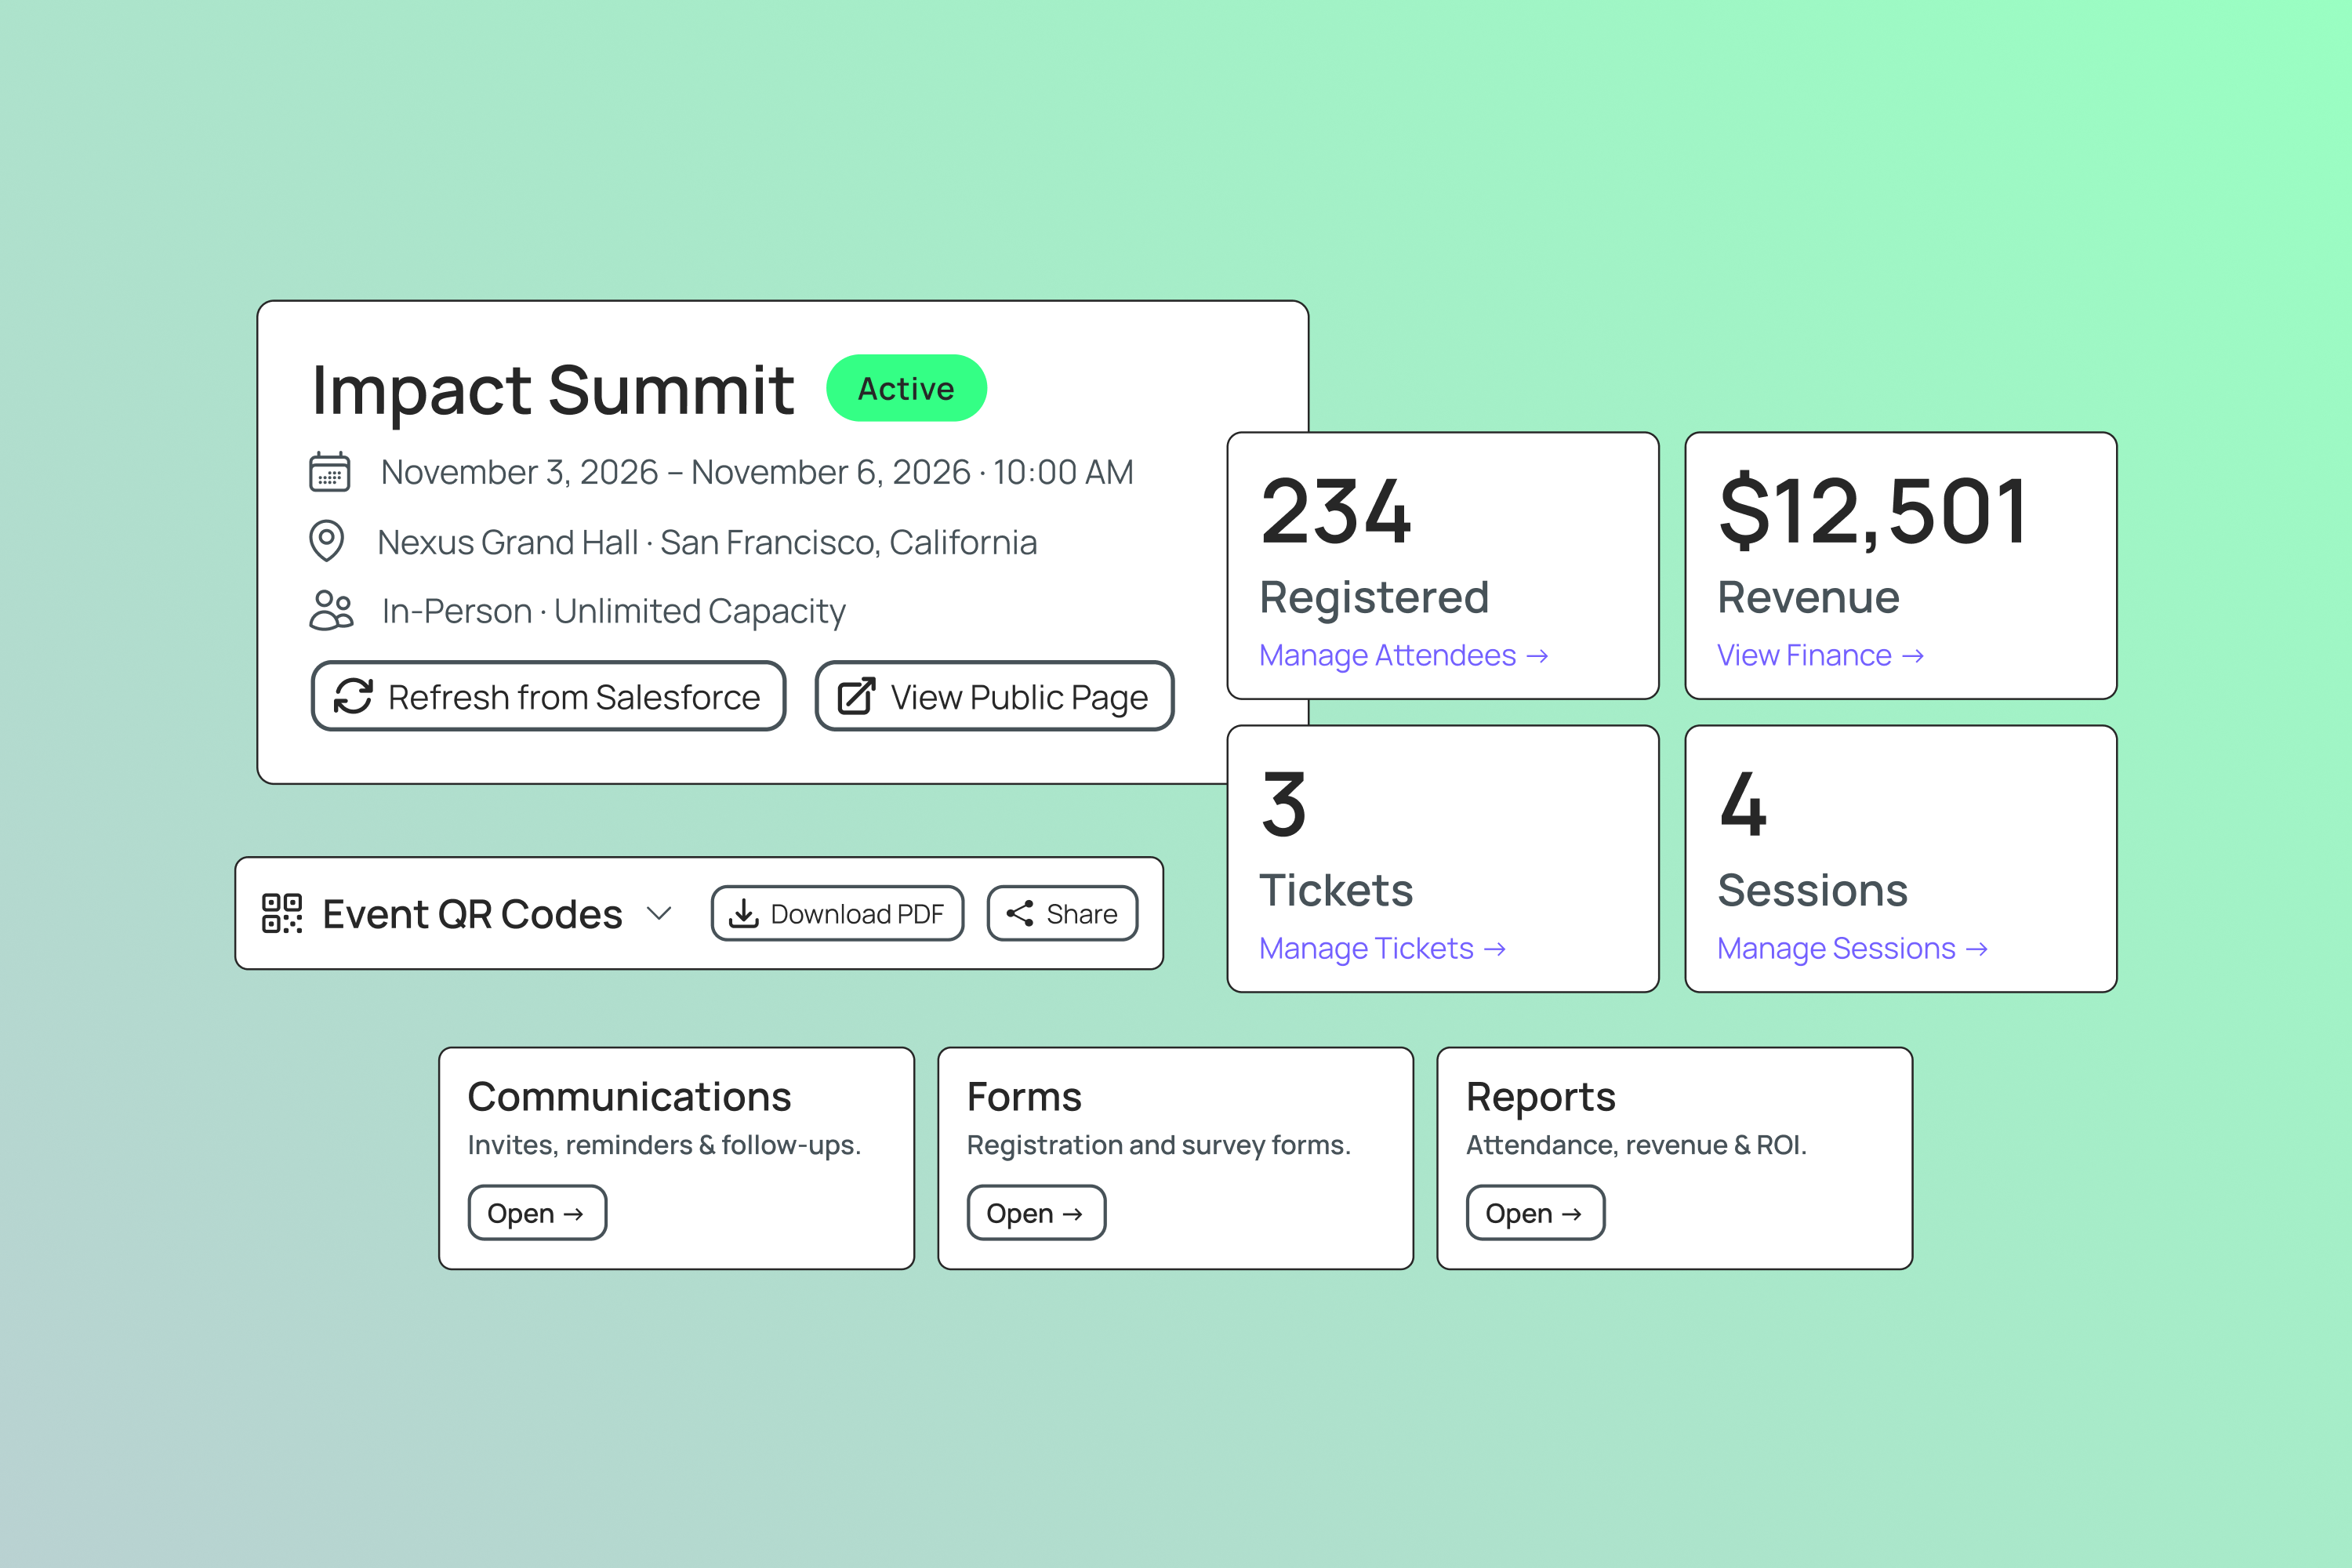This screenshot has width=2352, height=1568.
Task: Open the Communications card
Action: tap(537, 1213)
